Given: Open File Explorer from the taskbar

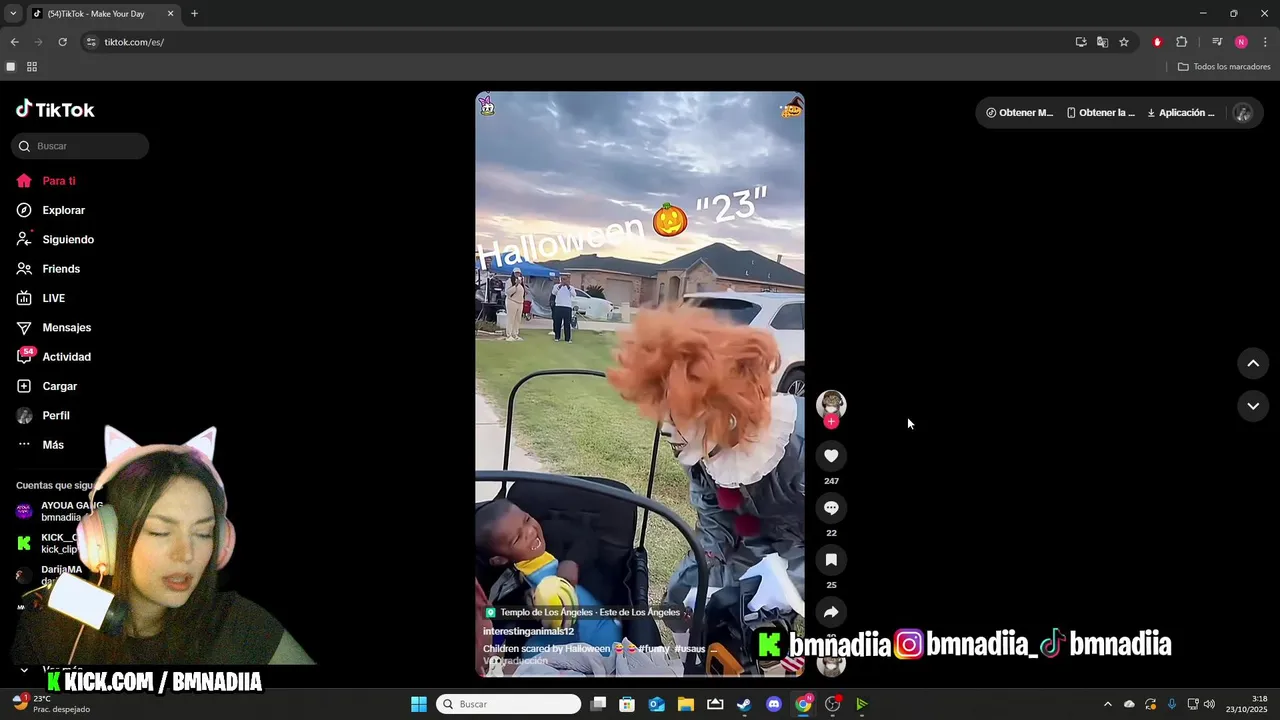Looking at the screenshot, I should pos(686,704).
